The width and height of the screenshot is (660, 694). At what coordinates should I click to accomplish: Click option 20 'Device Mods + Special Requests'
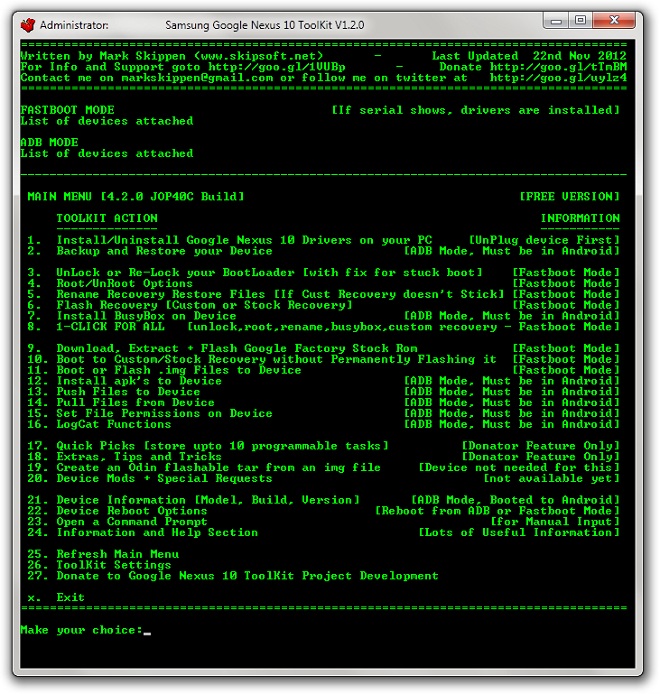[150, 479]
